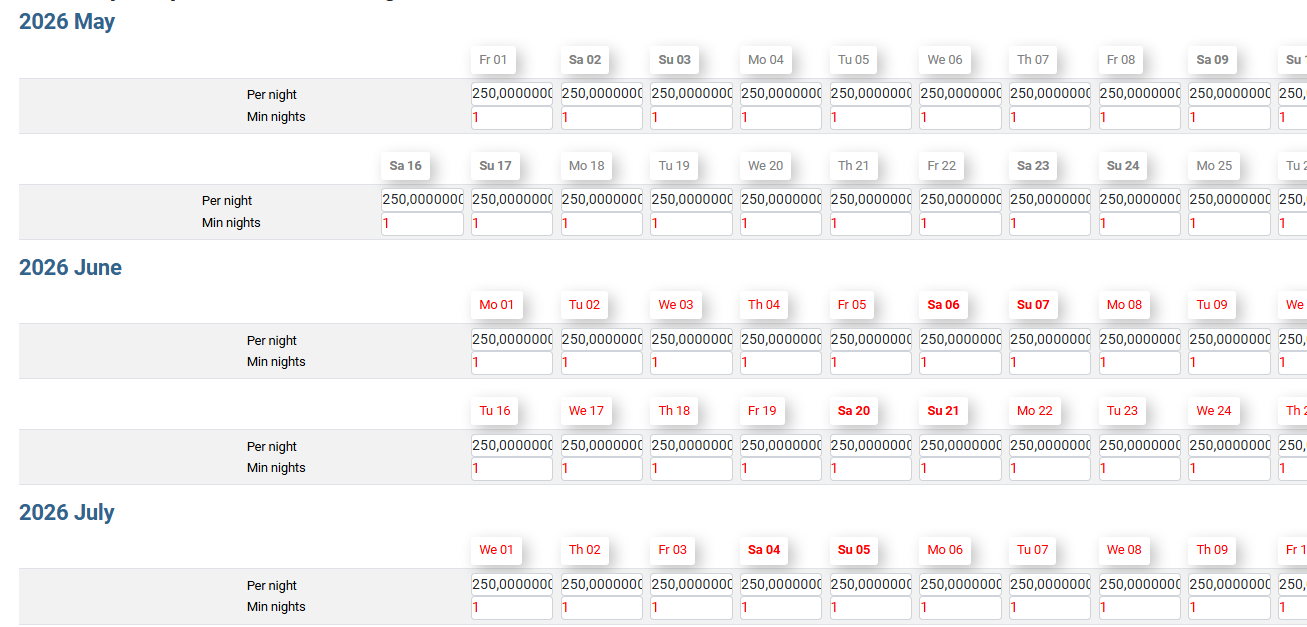Viewport: 1307px width, 627px height.
Task: Edit per night price for Sa 16 May
Action: pos(422,200)
